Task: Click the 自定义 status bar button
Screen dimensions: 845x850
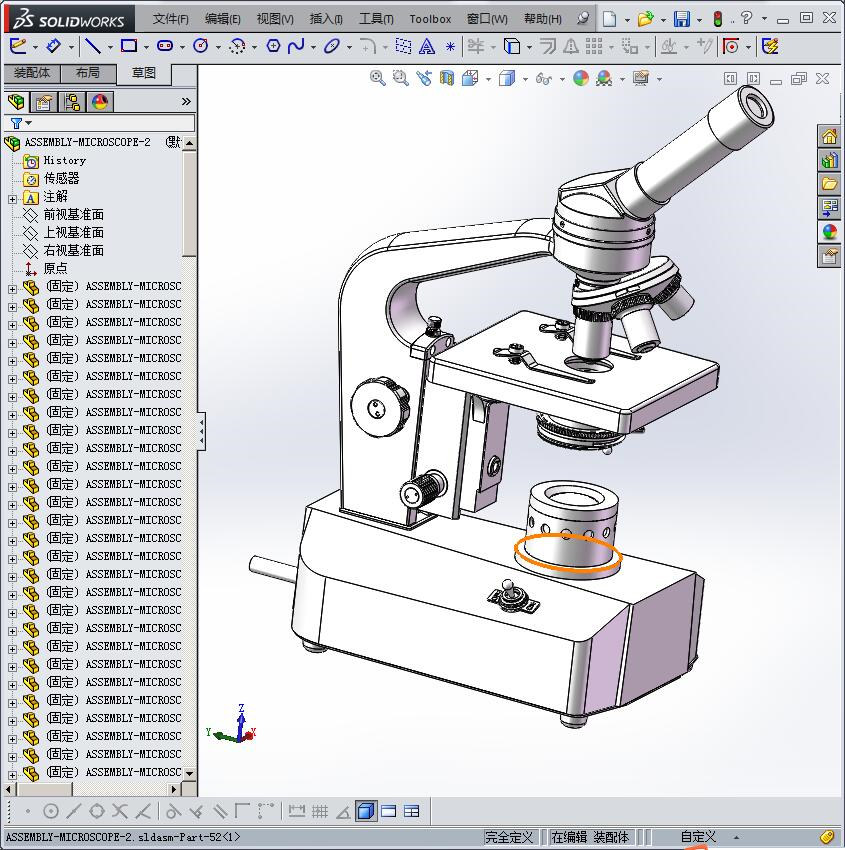Action: 698,836
